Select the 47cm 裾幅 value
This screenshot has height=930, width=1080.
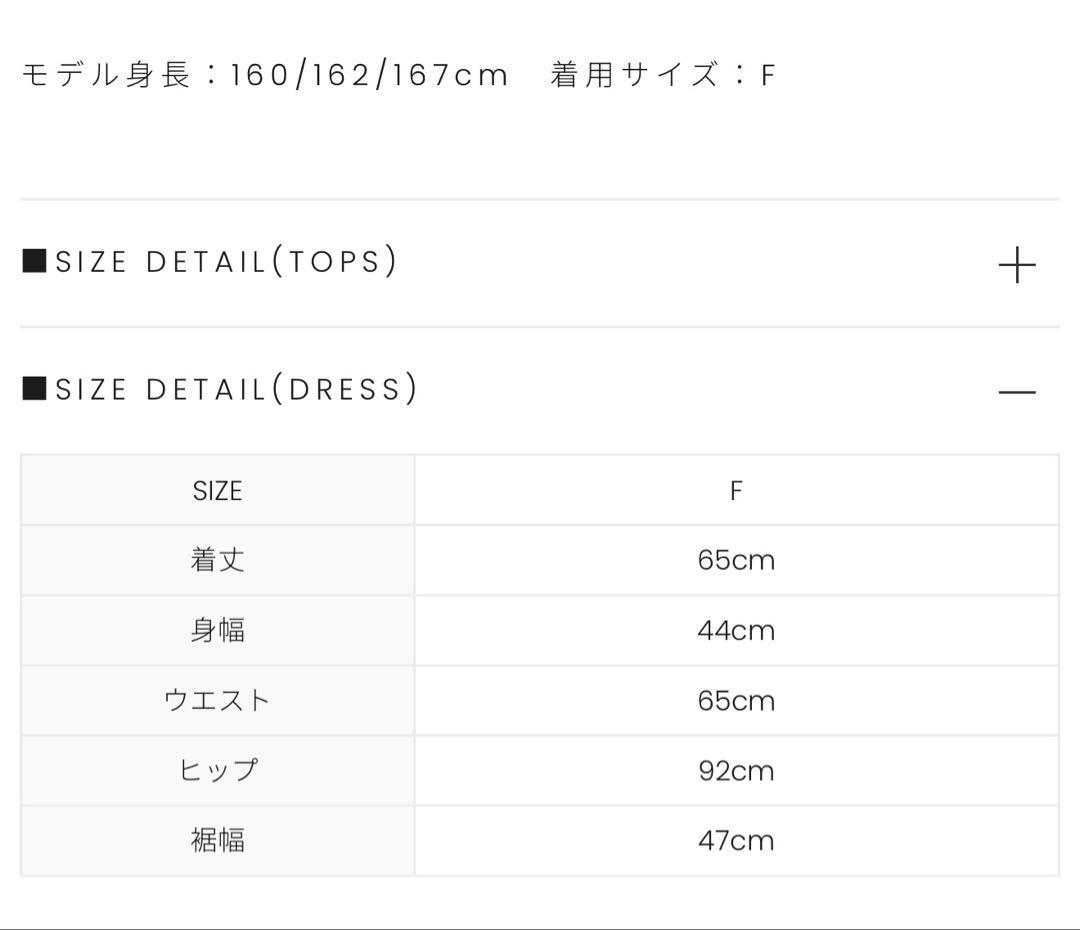pos(736,840)
